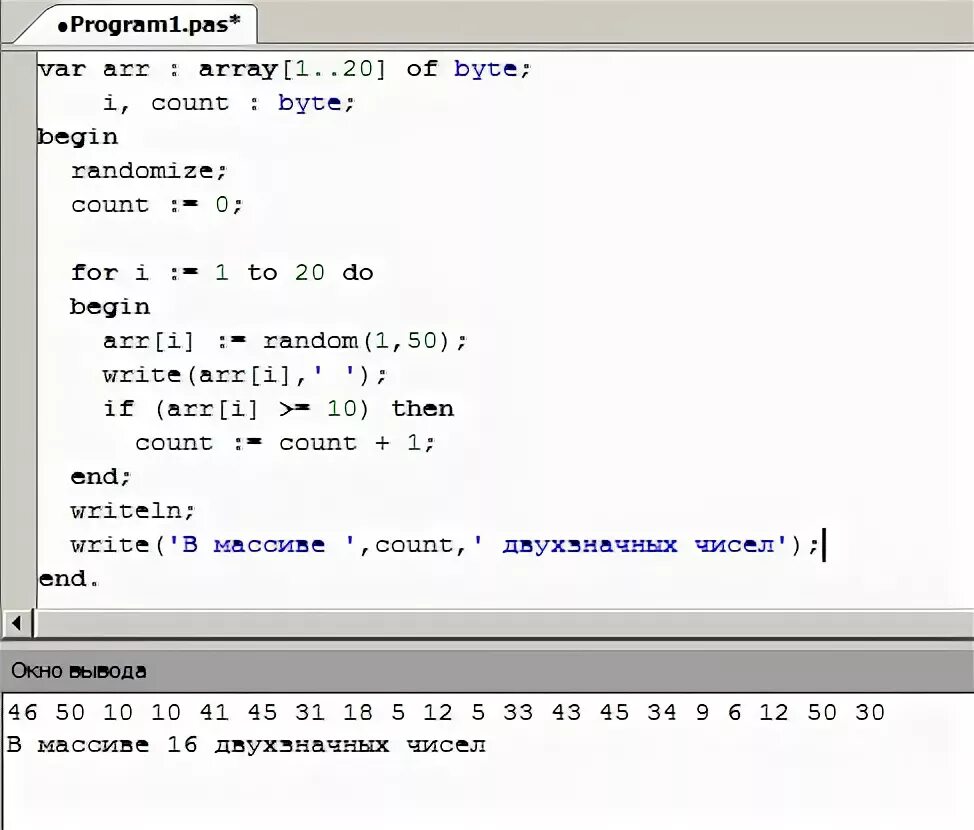Click the 'count := 0;' line
This screenshot has height=830, width=974.
(x=157, y=205)
